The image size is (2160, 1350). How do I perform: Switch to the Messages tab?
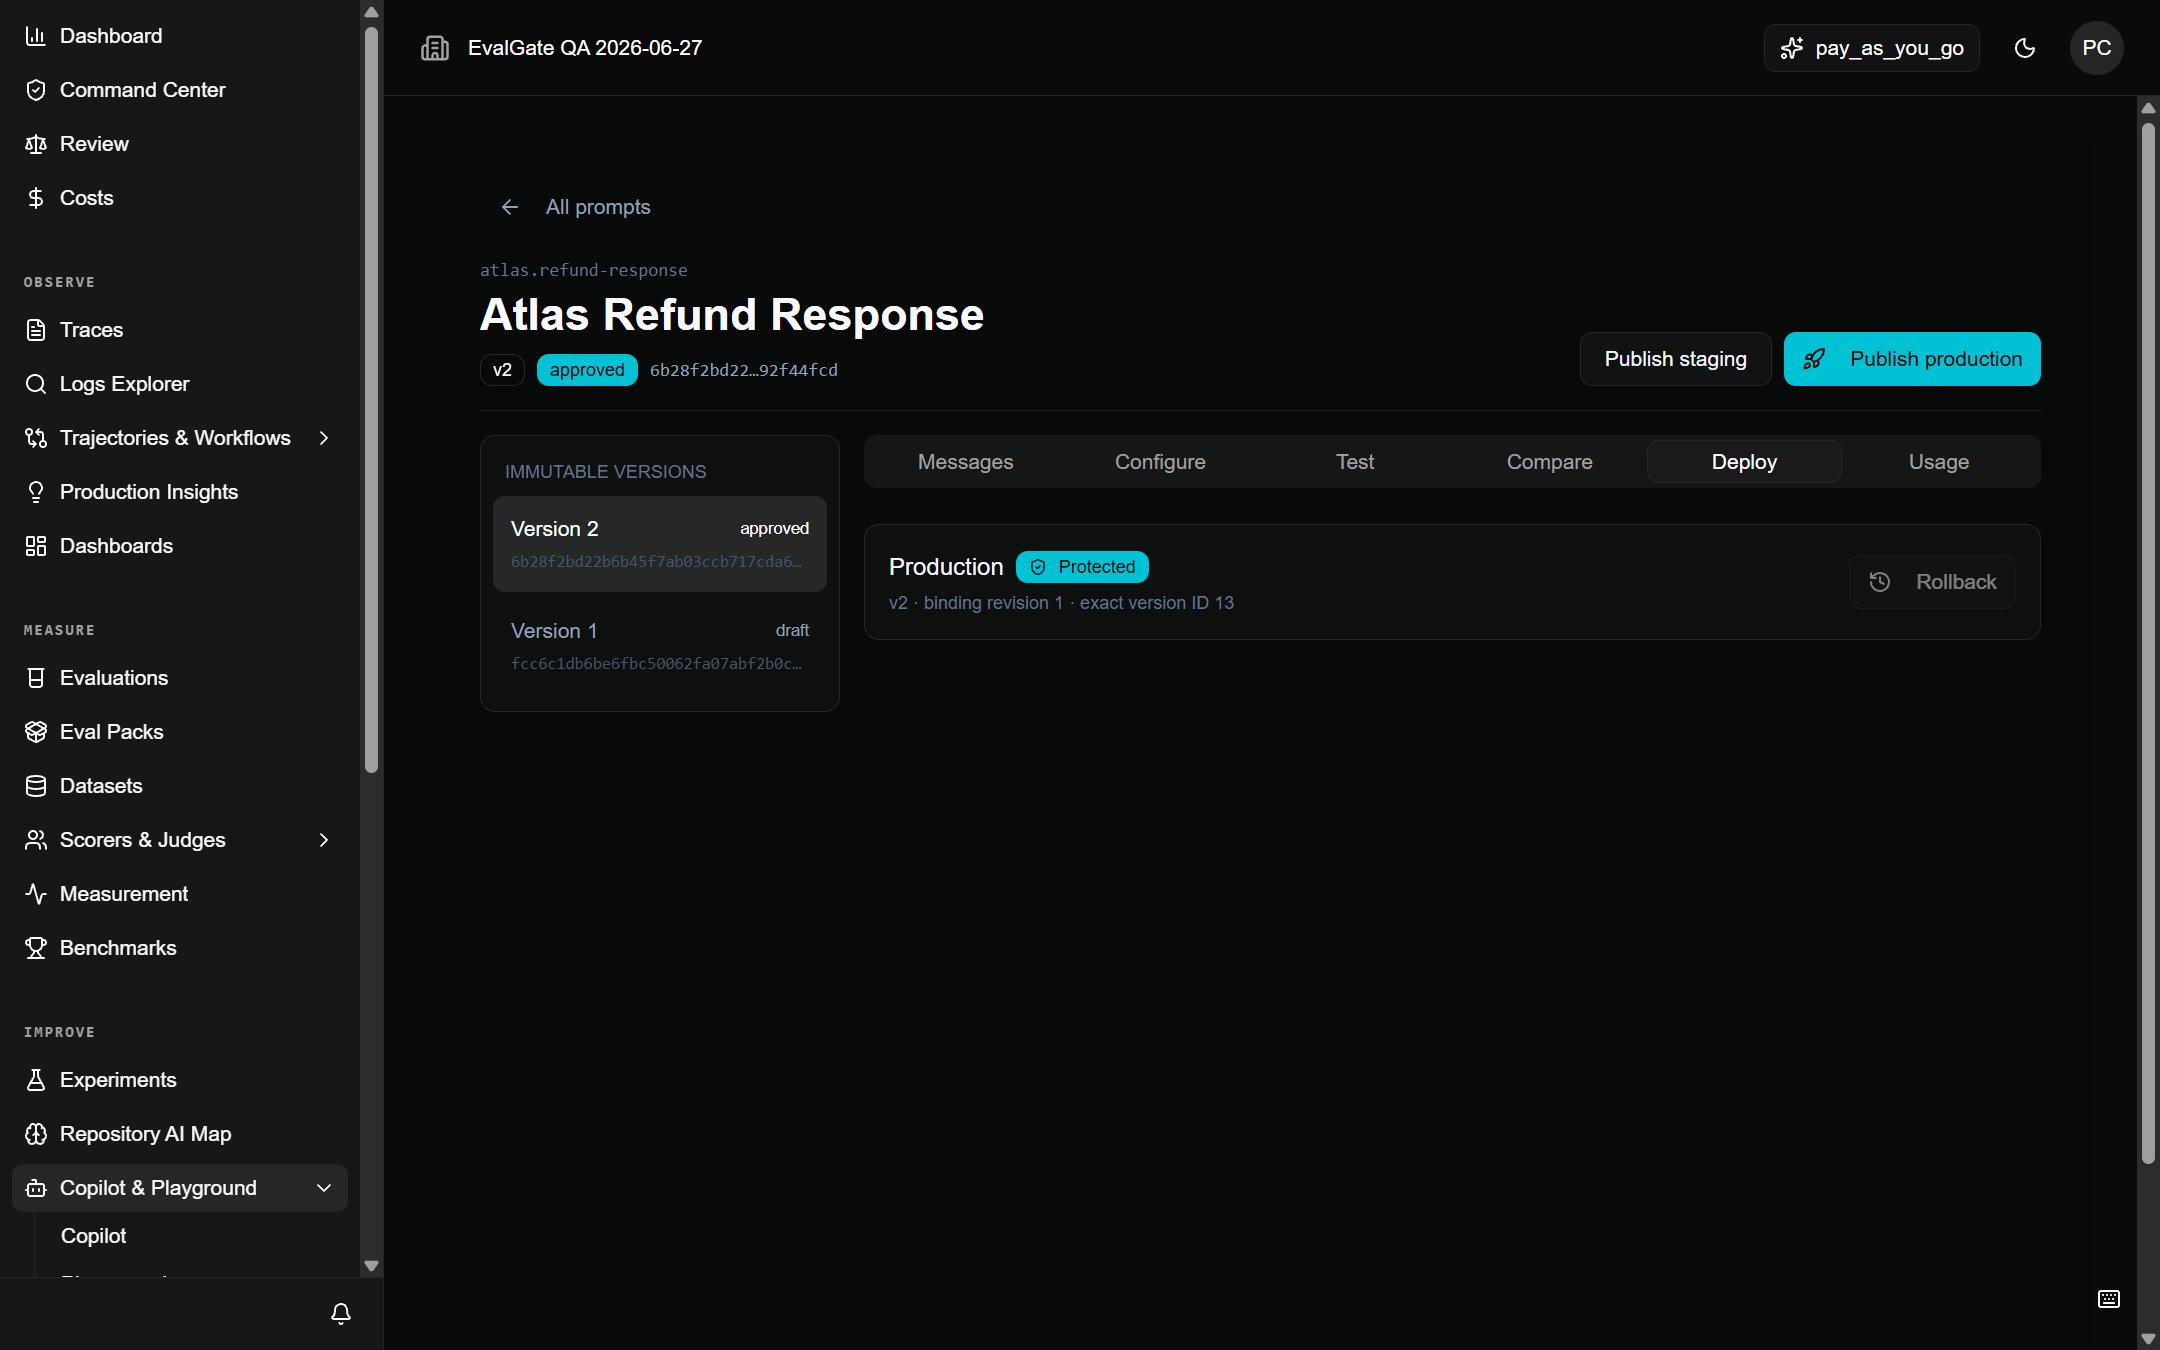965,462
